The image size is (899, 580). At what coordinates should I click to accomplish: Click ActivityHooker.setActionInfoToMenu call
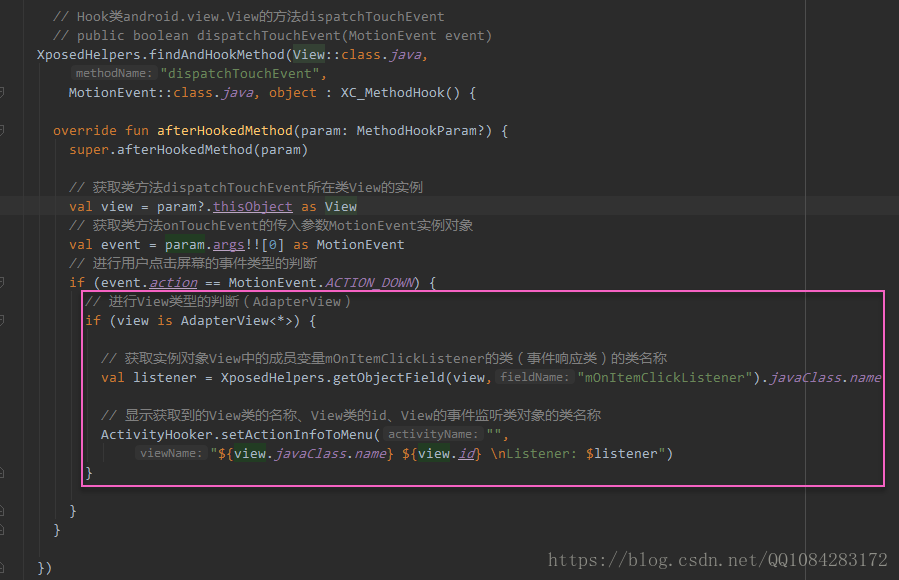pyautogui.click(x=236, y=434)
